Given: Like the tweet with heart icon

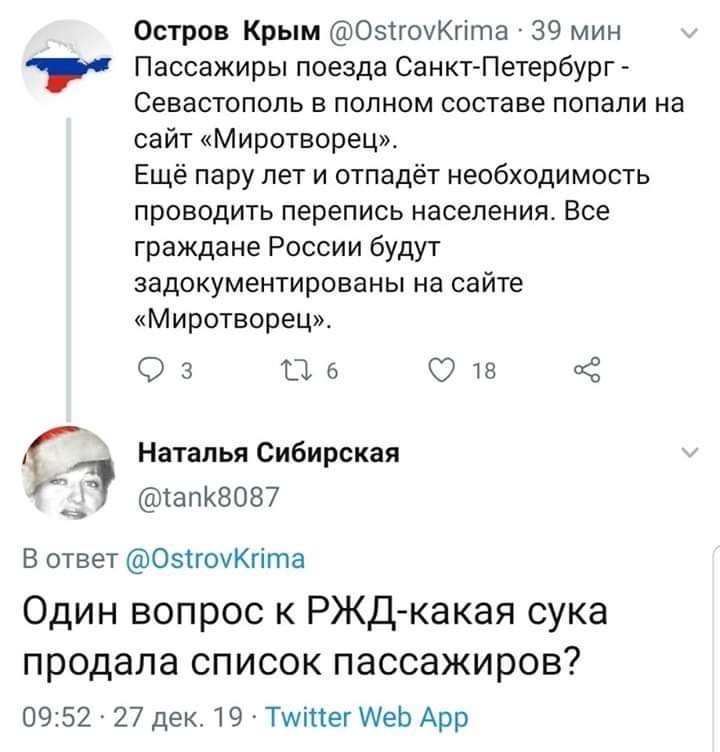Looking at the screenshot, I should tap(441, 370).
